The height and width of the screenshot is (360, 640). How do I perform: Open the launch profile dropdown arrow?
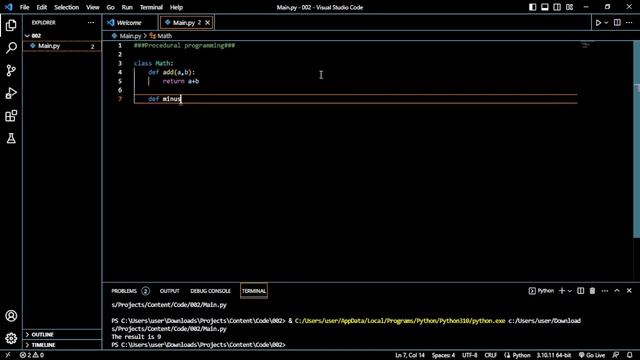[x=570, y=291]
